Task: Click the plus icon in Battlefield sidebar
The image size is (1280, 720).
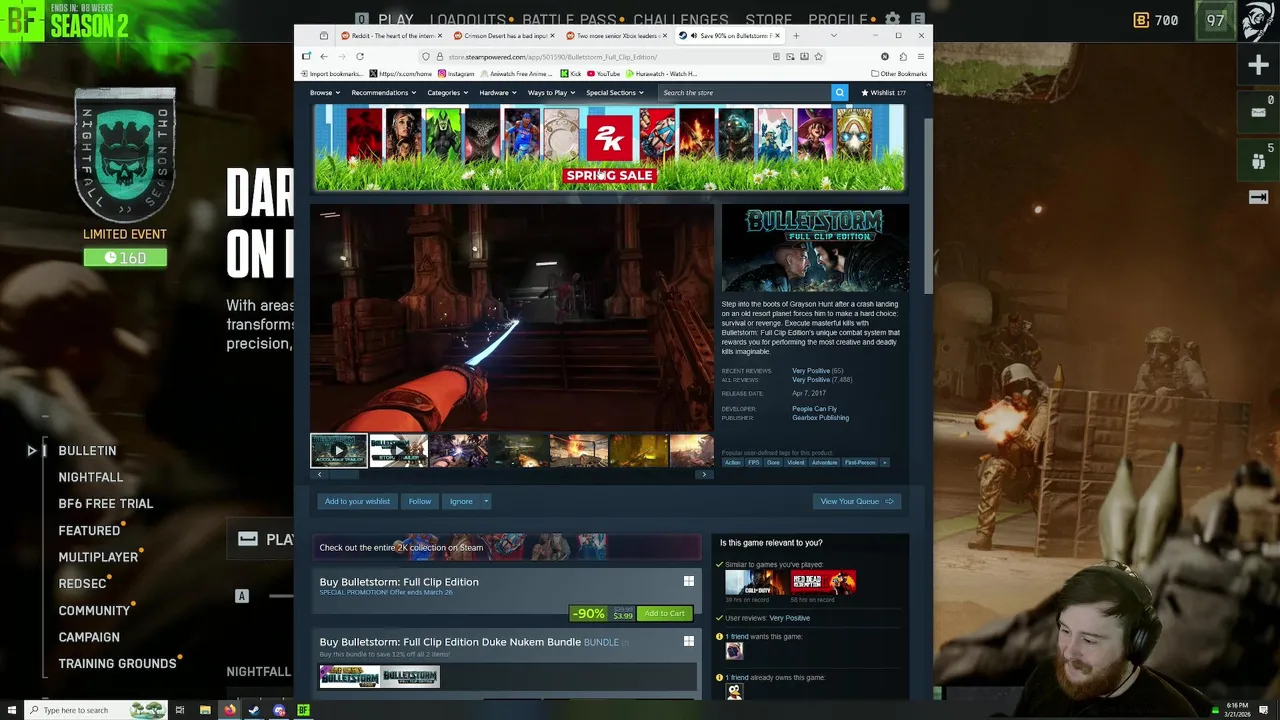Action: 1259,65
